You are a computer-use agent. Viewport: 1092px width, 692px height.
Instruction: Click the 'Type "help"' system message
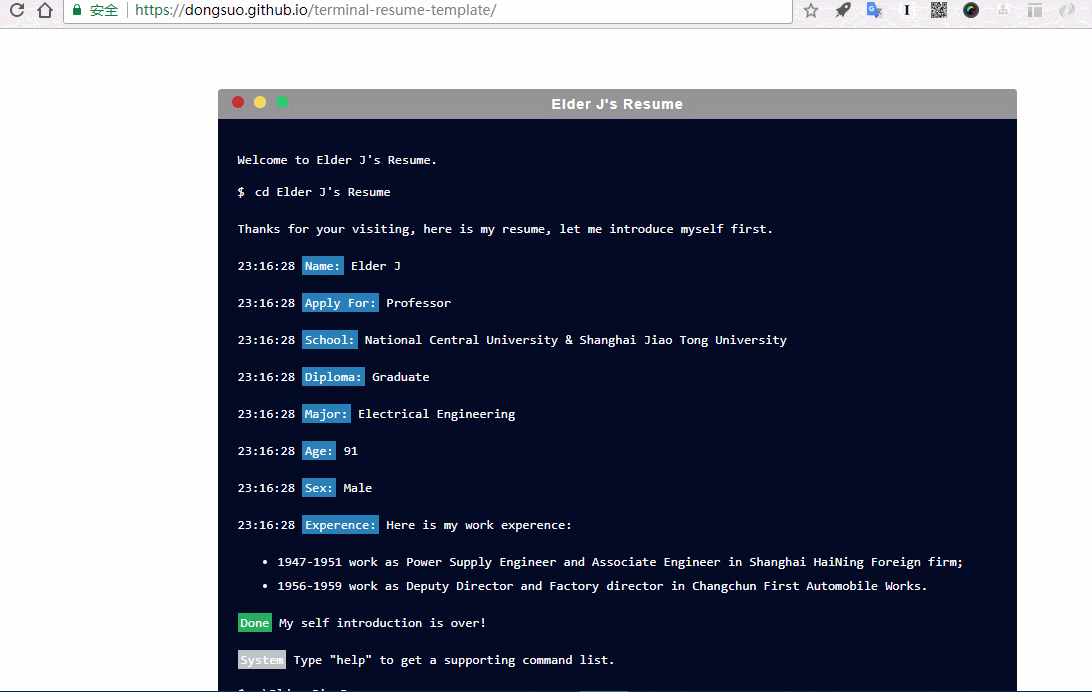pyautogui.click(x=454, y=660)
